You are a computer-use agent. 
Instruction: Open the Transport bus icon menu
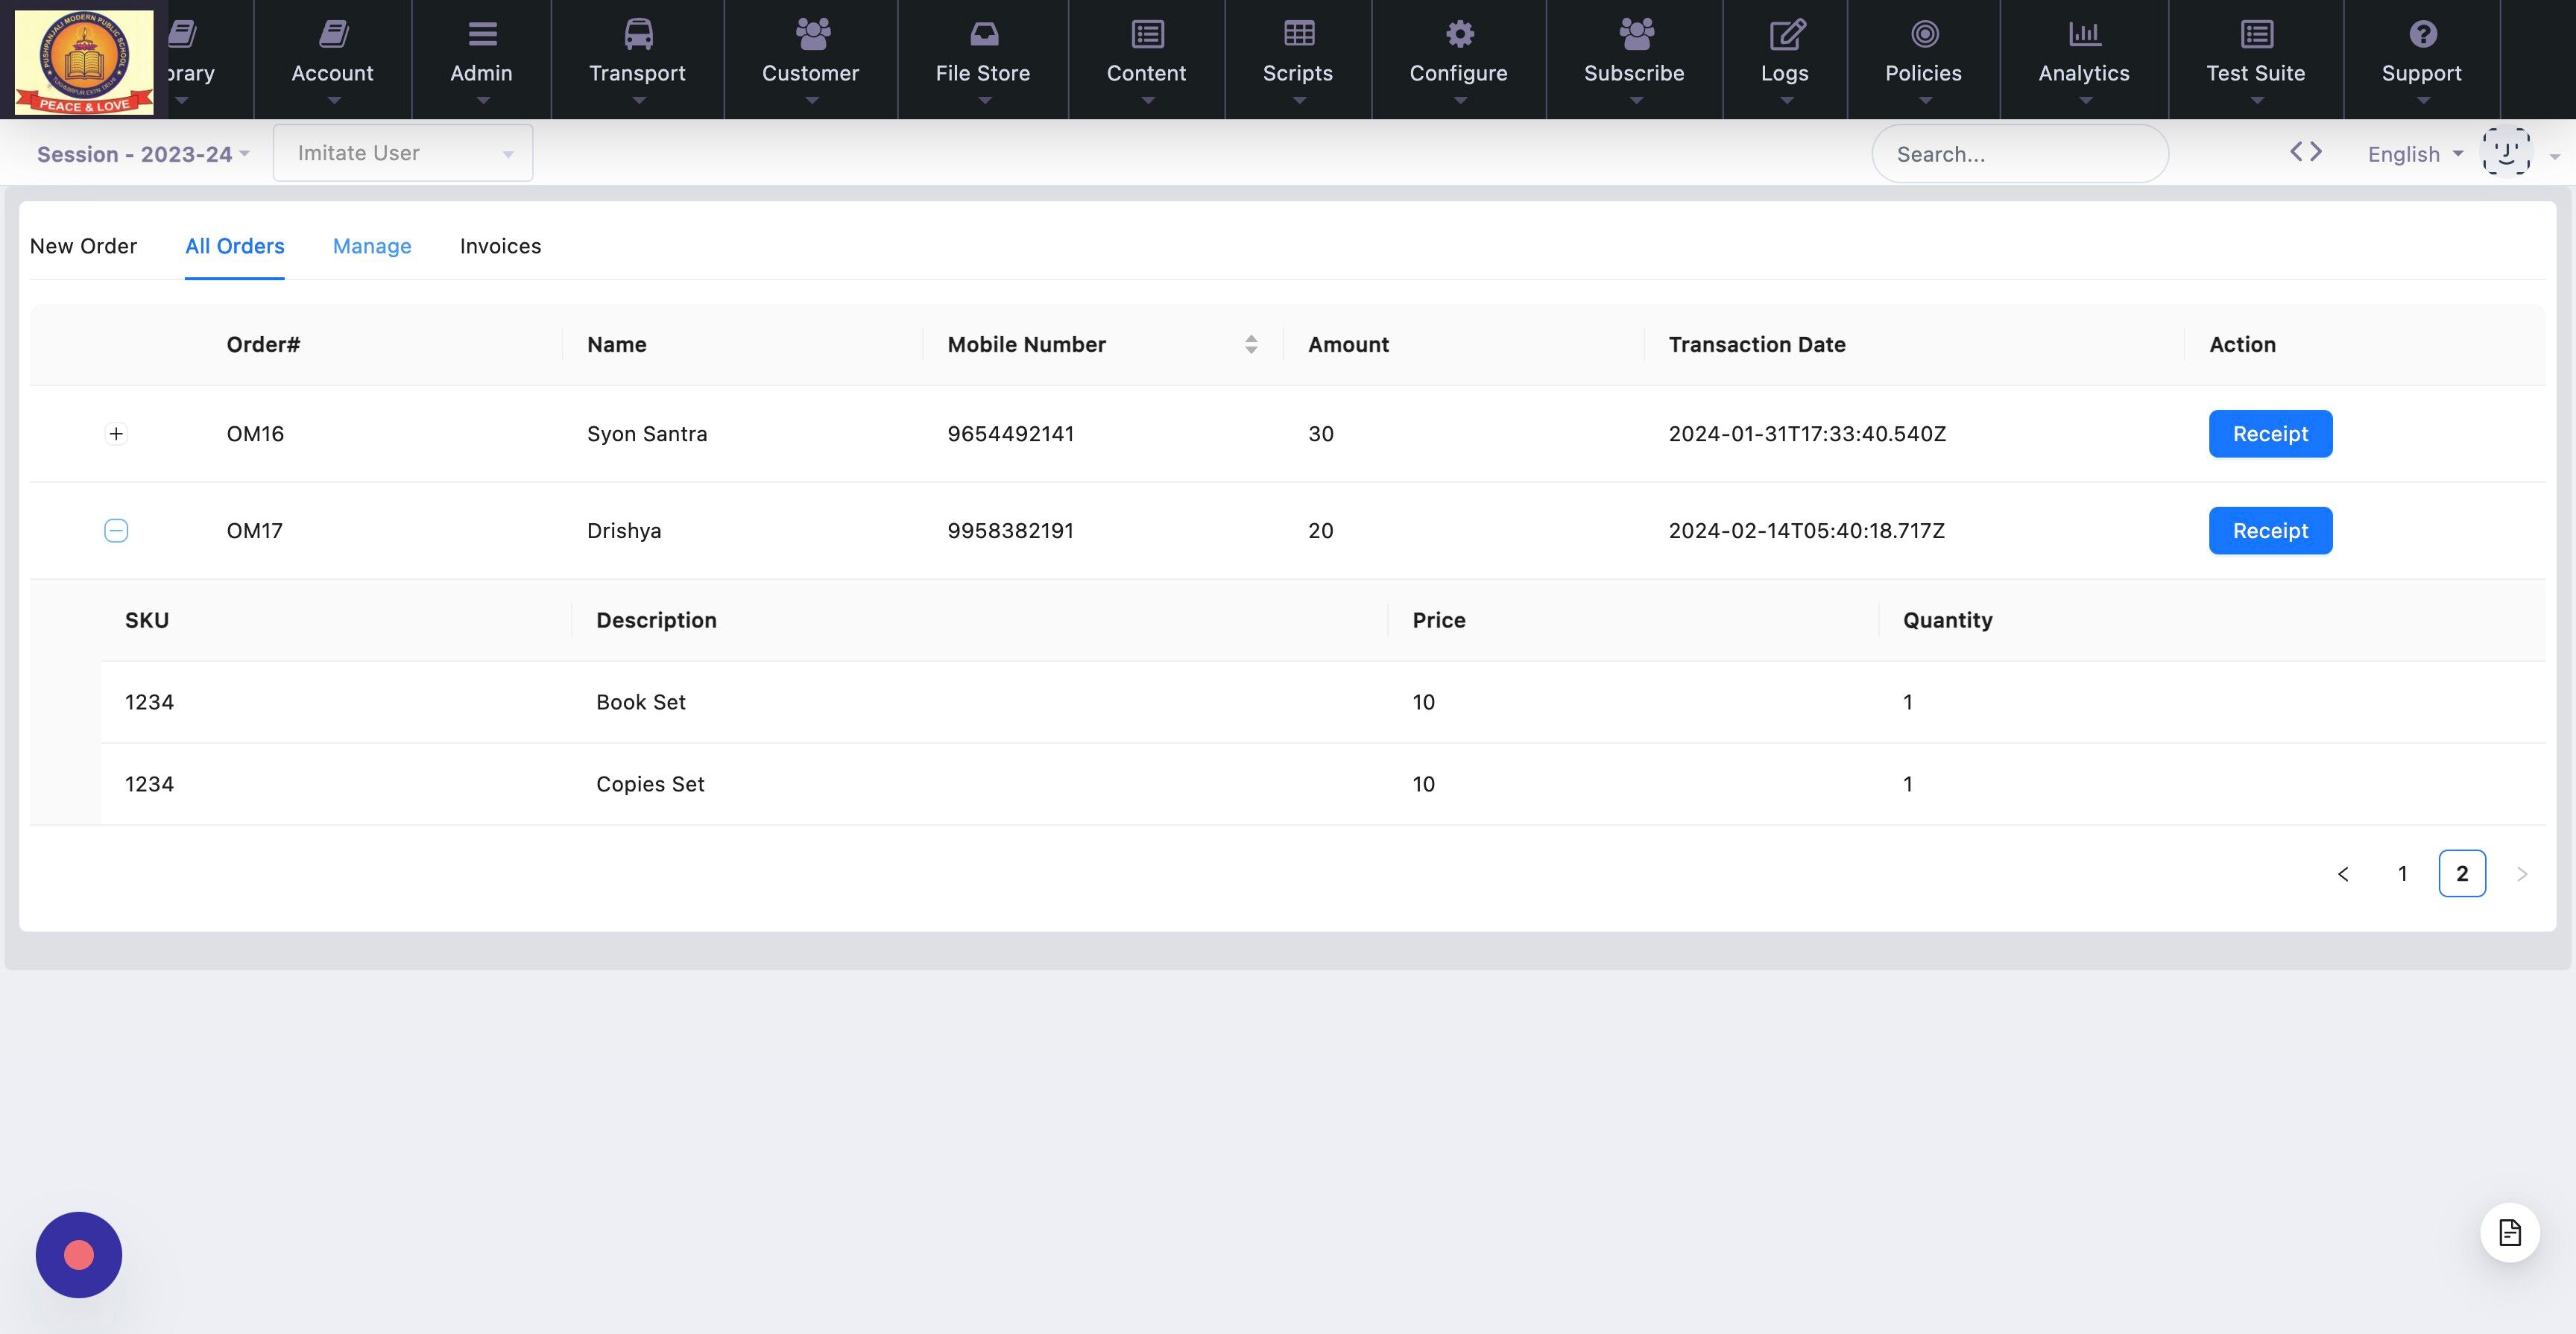click(x=638, y=34)
